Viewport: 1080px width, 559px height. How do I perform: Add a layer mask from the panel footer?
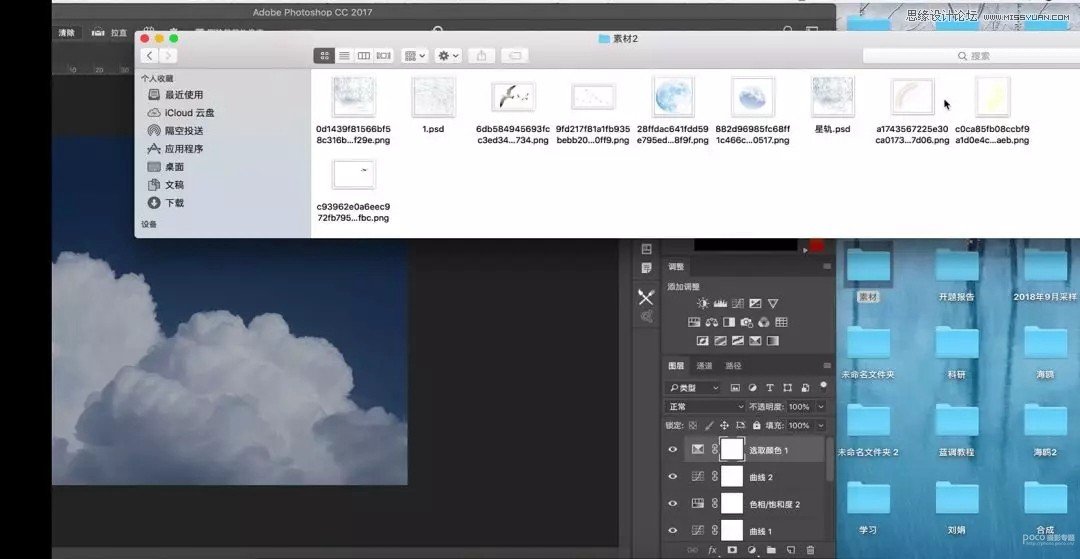(732, 551)
